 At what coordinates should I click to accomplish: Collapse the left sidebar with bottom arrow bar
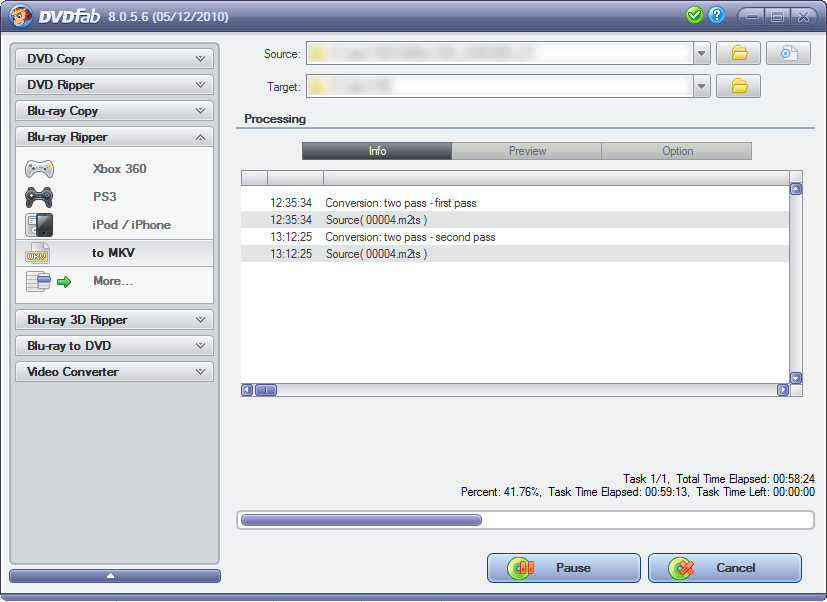tap(114, 576)
